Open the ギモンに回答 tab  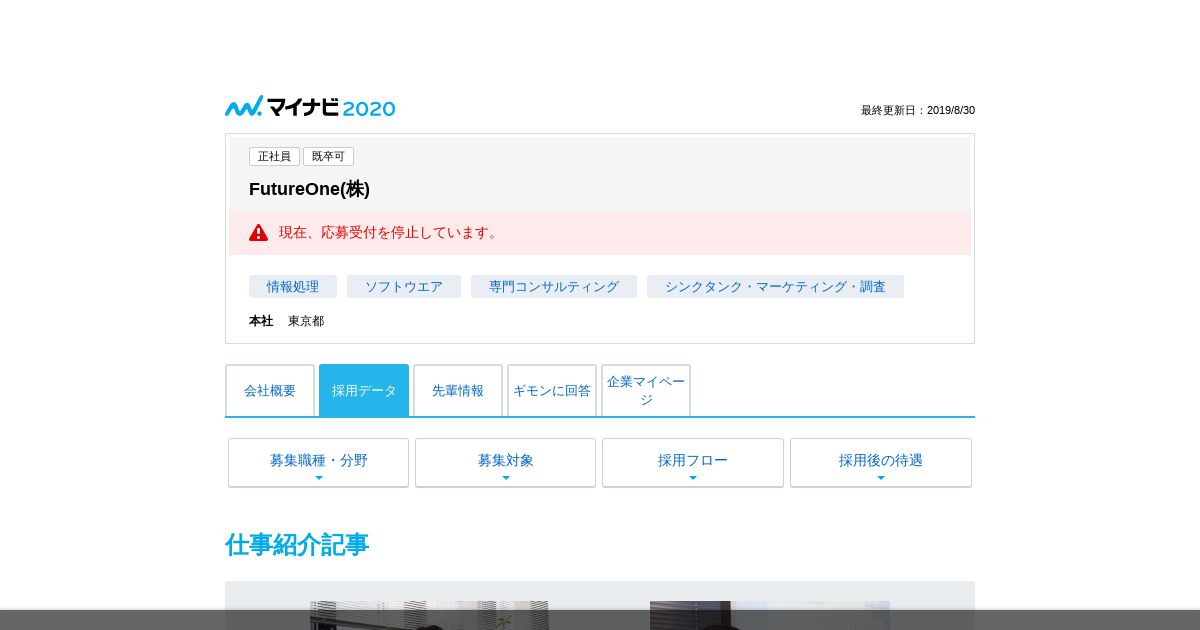(x=552, y=390)
